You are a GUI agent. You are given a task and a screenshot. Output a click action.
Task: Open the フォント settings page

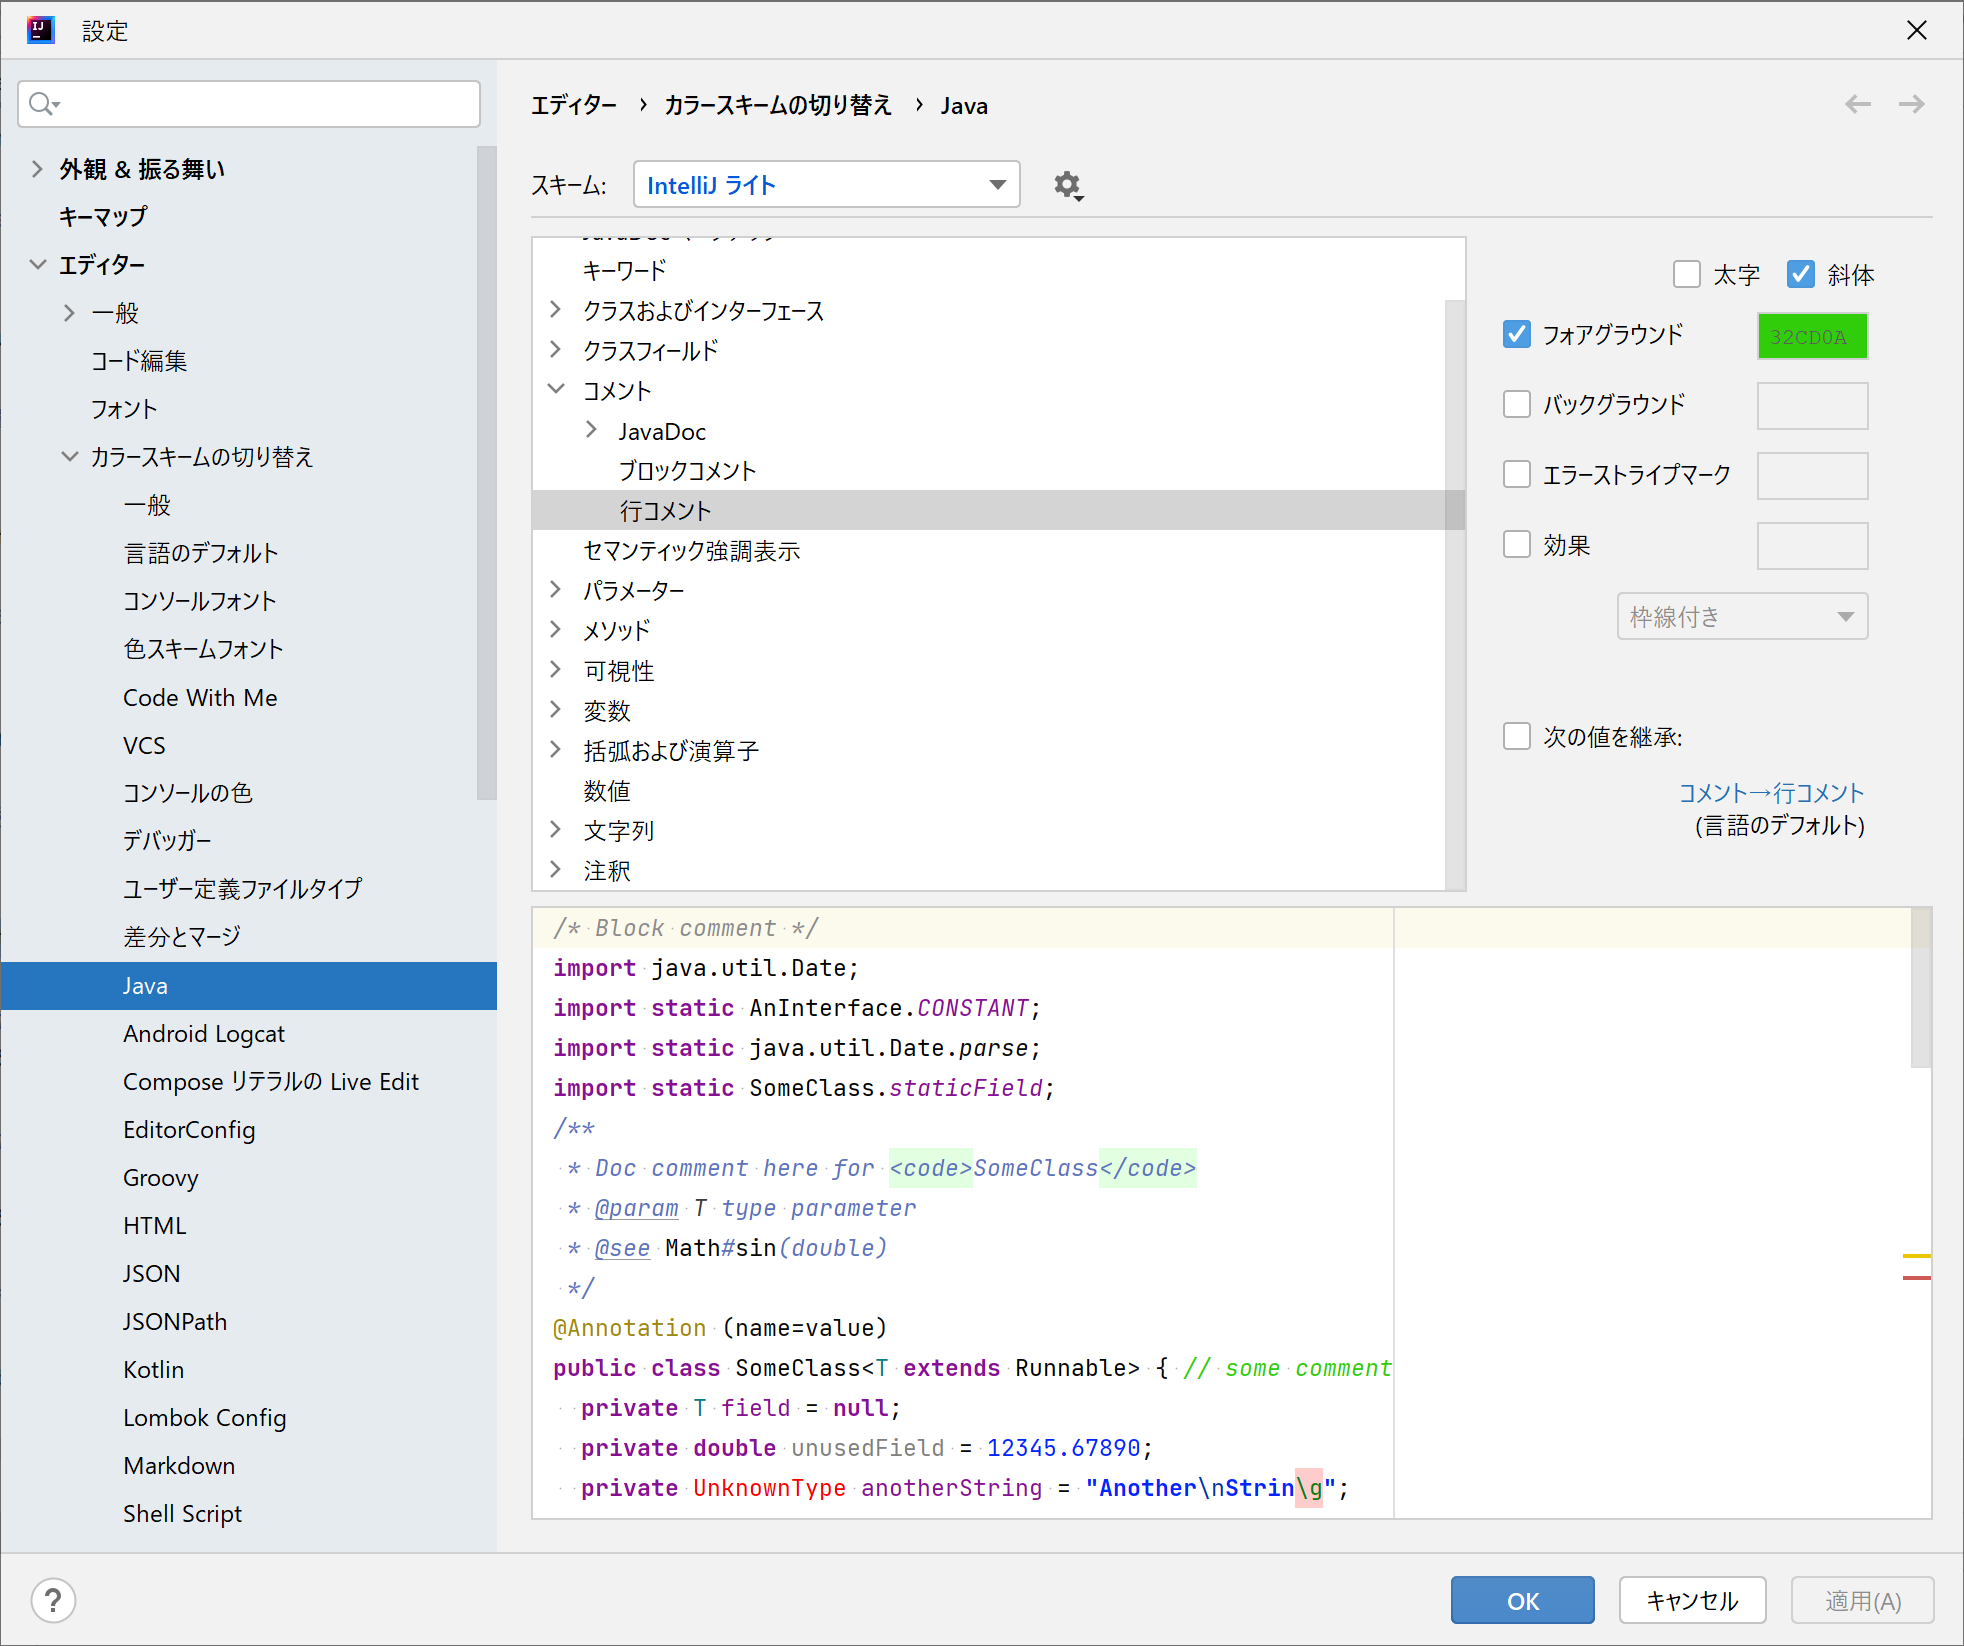pyautogui.click(x=124, y=409)
